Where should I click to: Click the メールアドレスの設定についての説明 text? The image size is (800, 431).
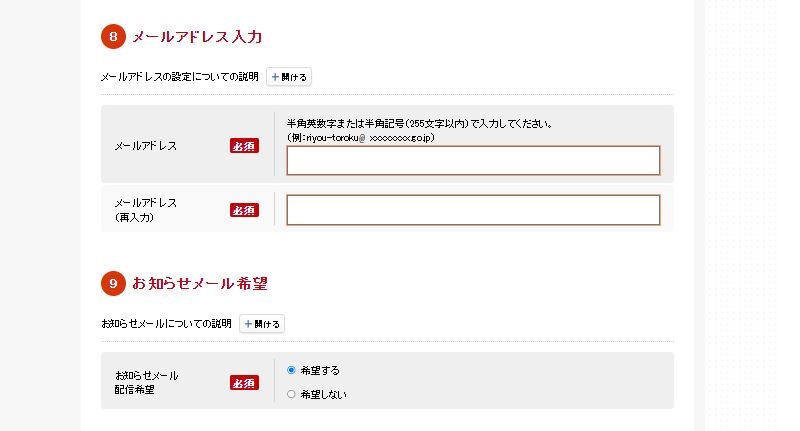pos(179,76)
